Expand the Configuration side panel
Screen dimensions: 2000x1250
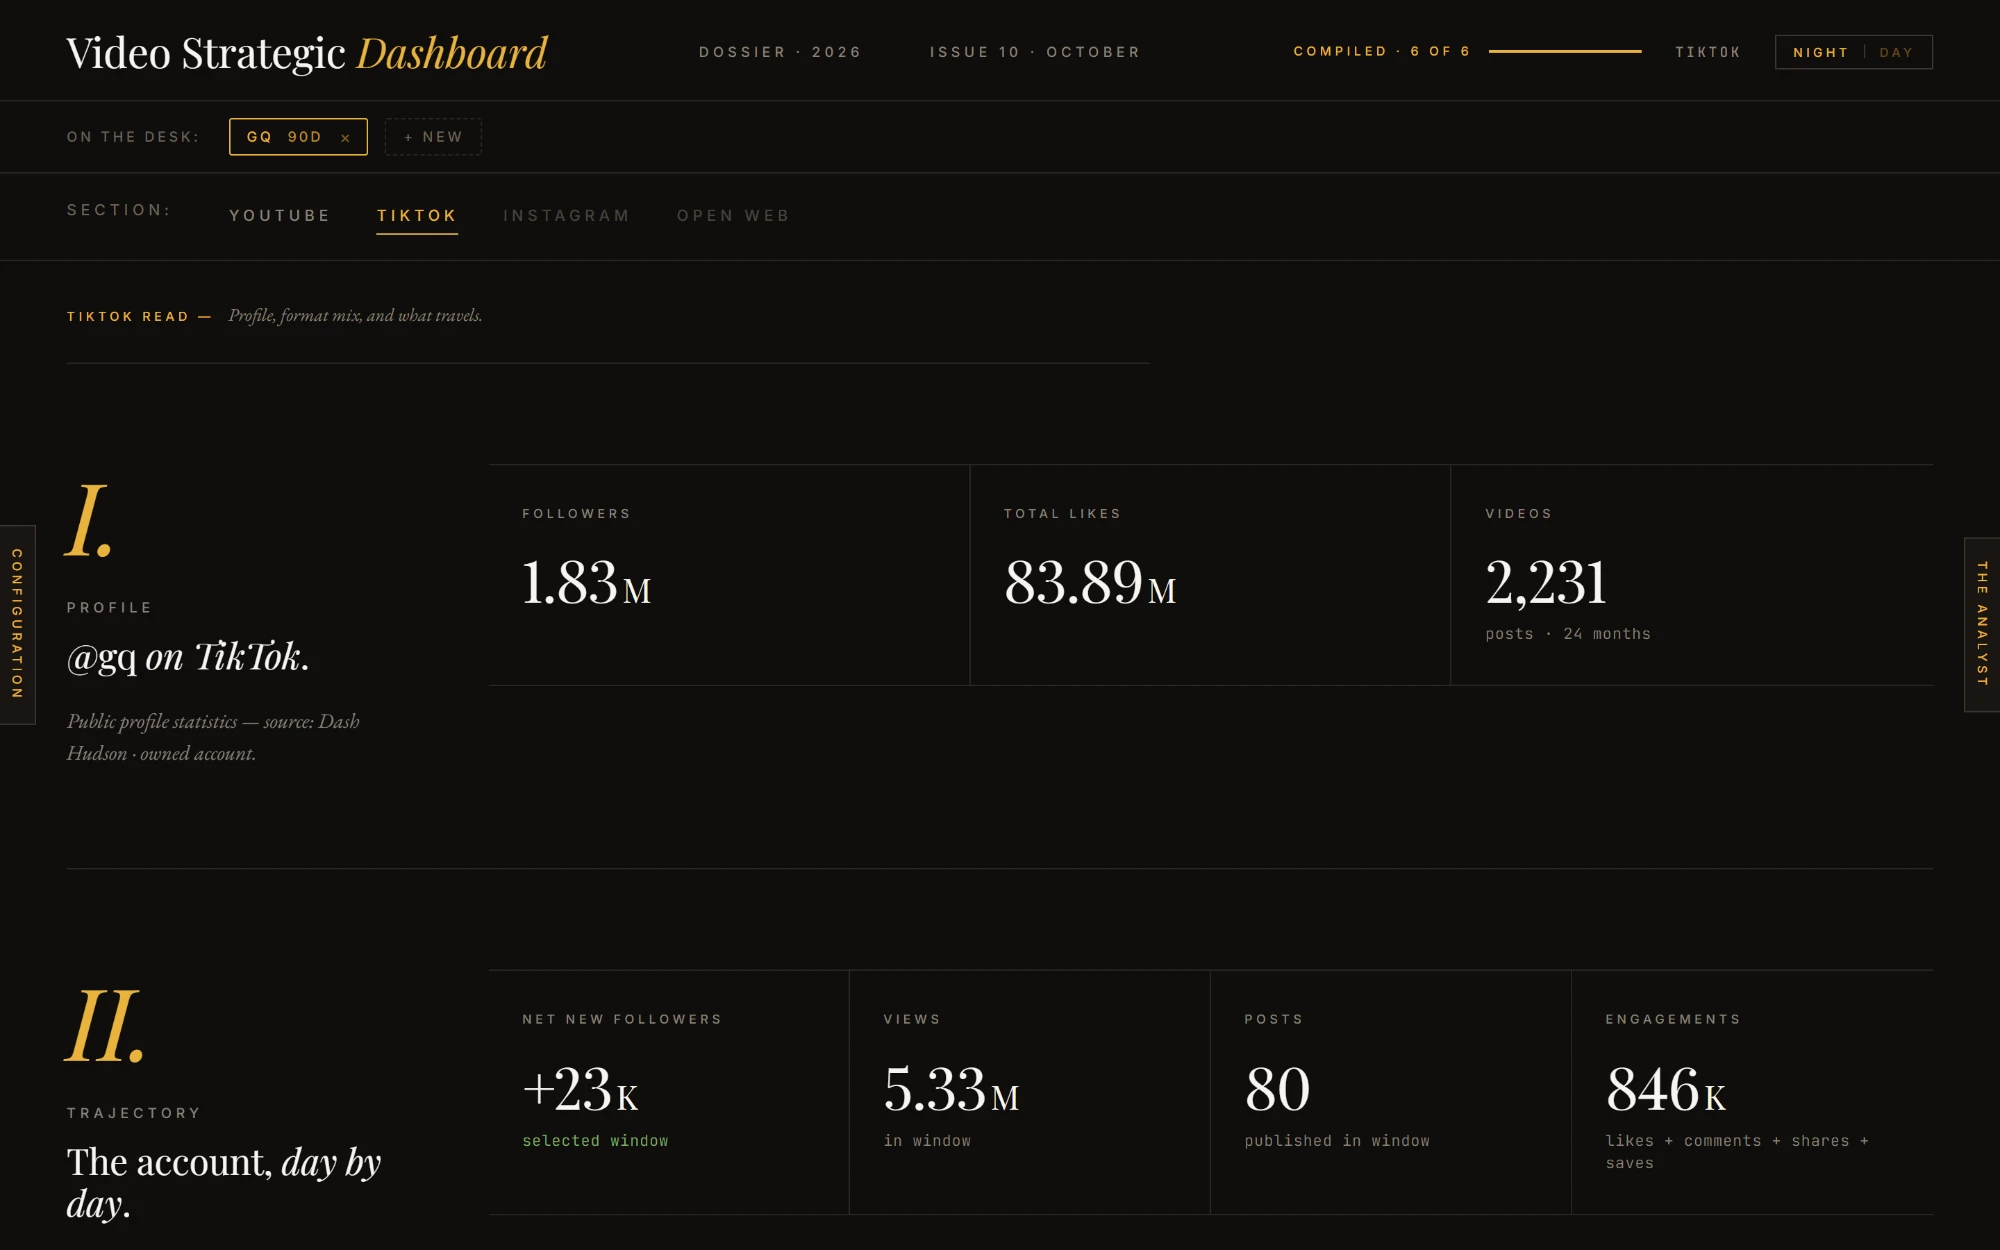click(17, 624)
